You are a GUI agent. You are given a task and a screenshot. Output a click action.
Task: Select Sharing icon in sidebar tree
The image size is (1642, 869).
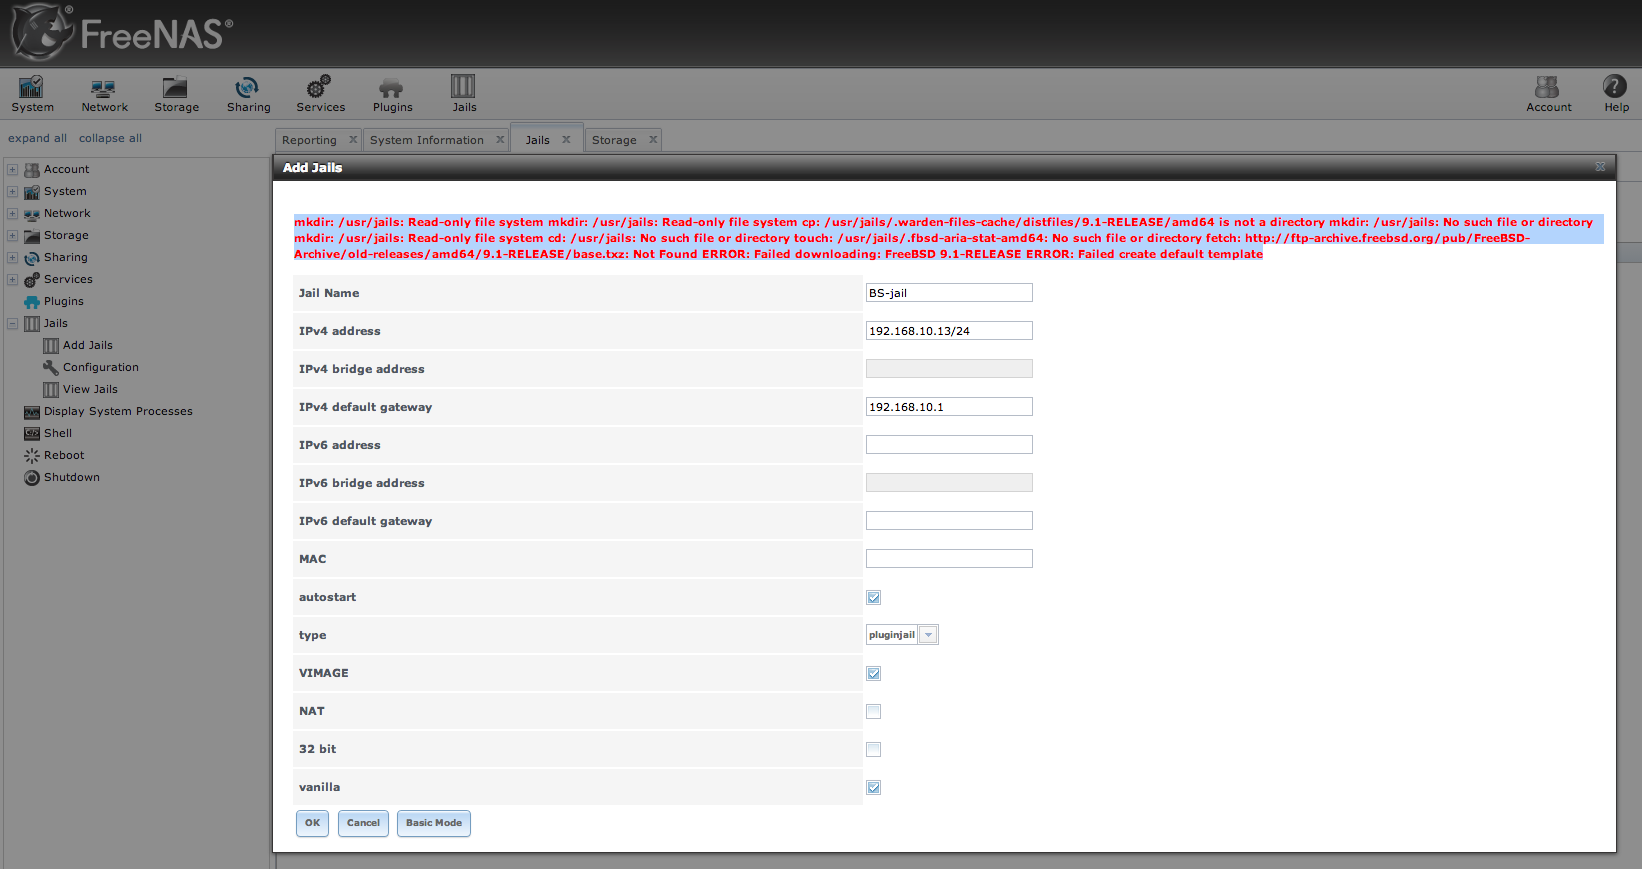pos(32,258)
